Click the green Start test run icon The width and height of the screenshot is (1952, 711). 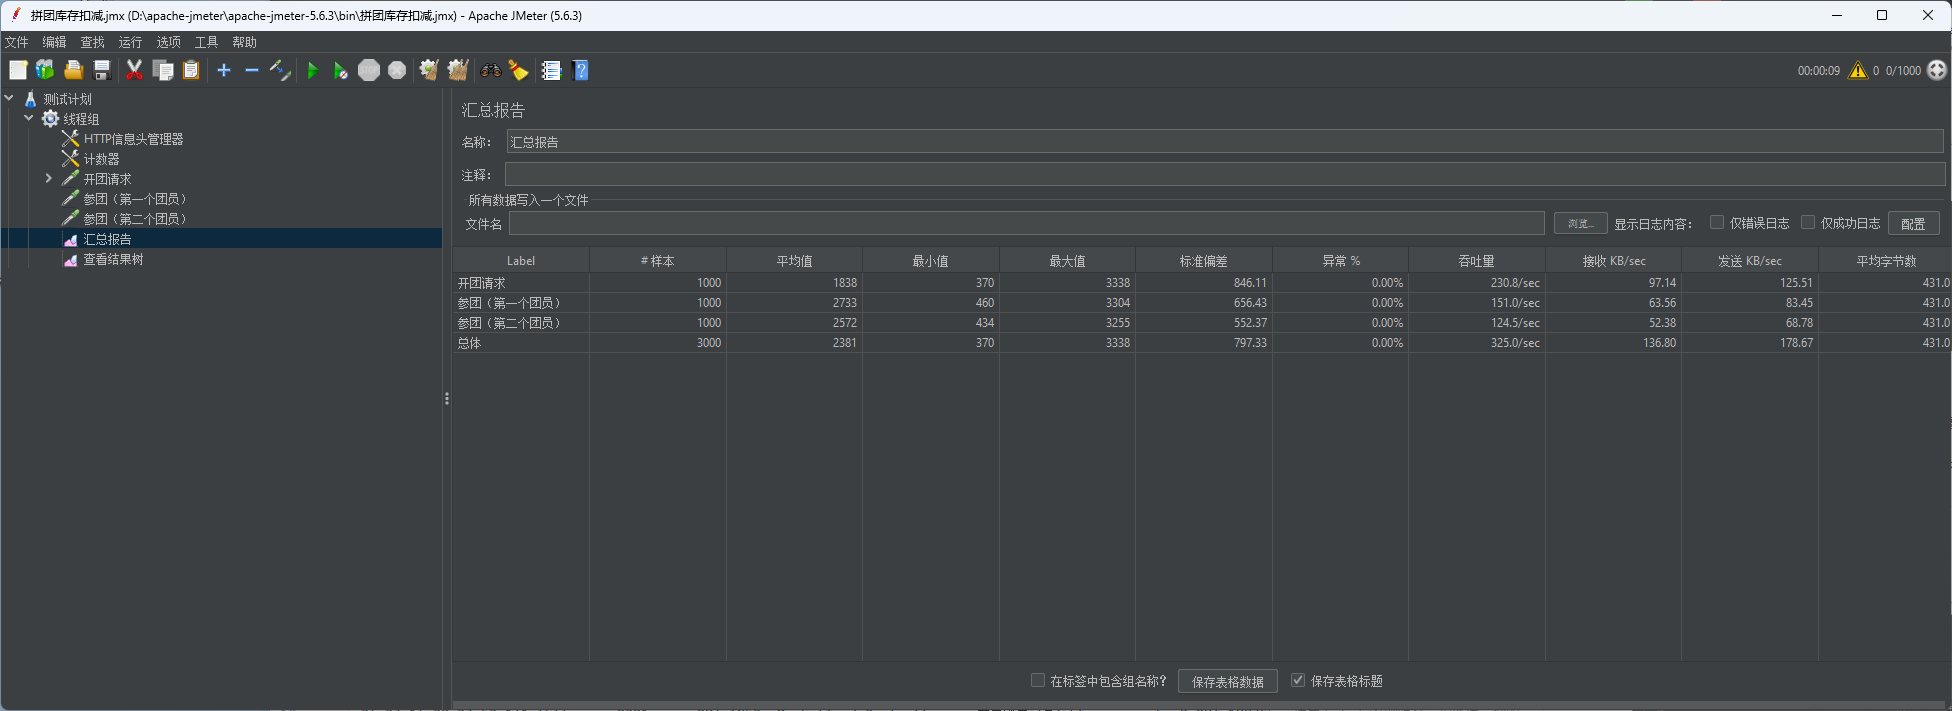click(x=312, y=70)
